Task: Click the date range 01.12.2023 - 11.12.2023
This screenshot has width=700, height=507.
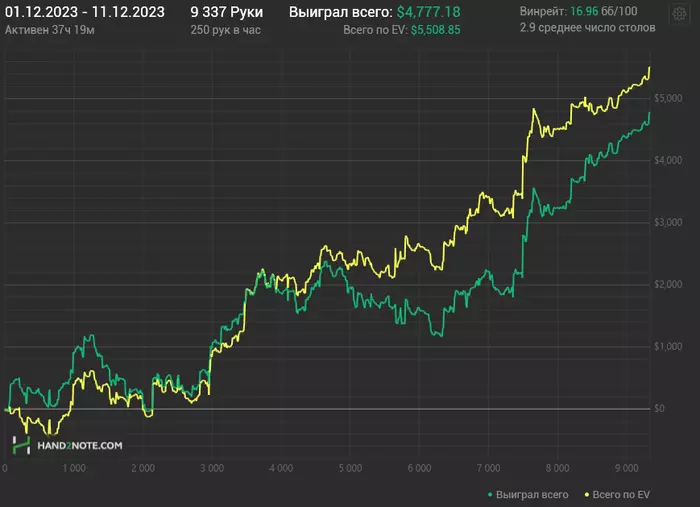Action: click(x=85, y=12)
